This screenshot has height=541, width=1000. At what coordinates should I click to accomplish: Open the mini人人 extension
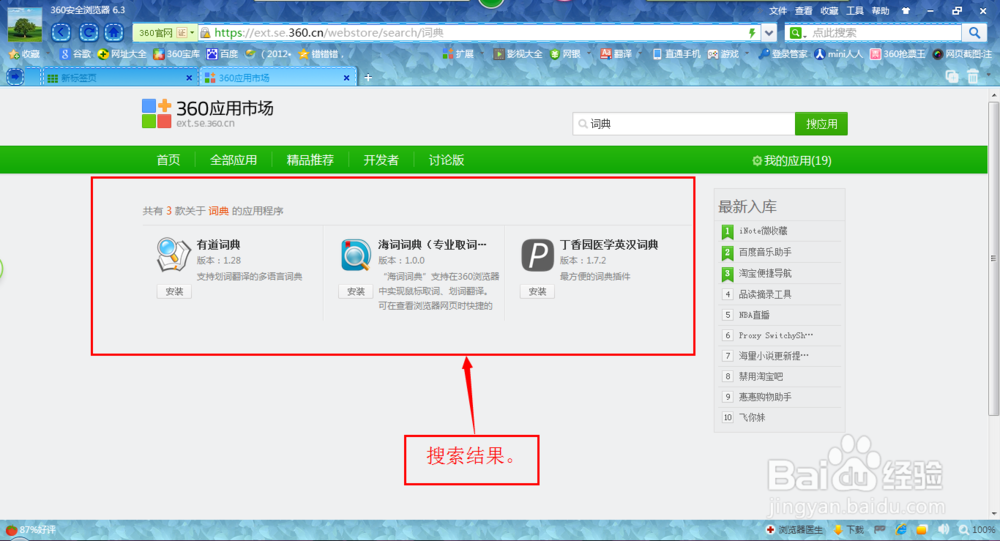tap(839, 54)
